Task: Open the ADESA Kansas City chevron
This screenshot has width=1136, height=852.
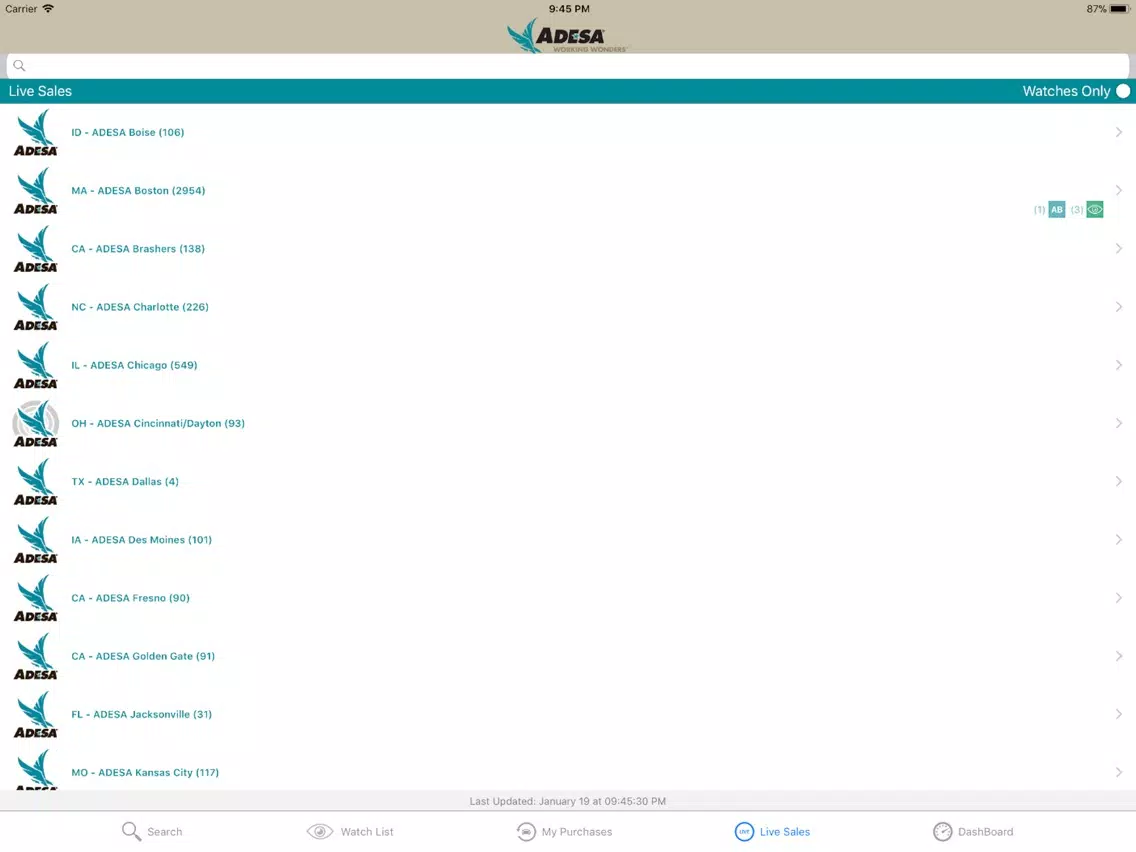Action: [x=1119, y=772]
